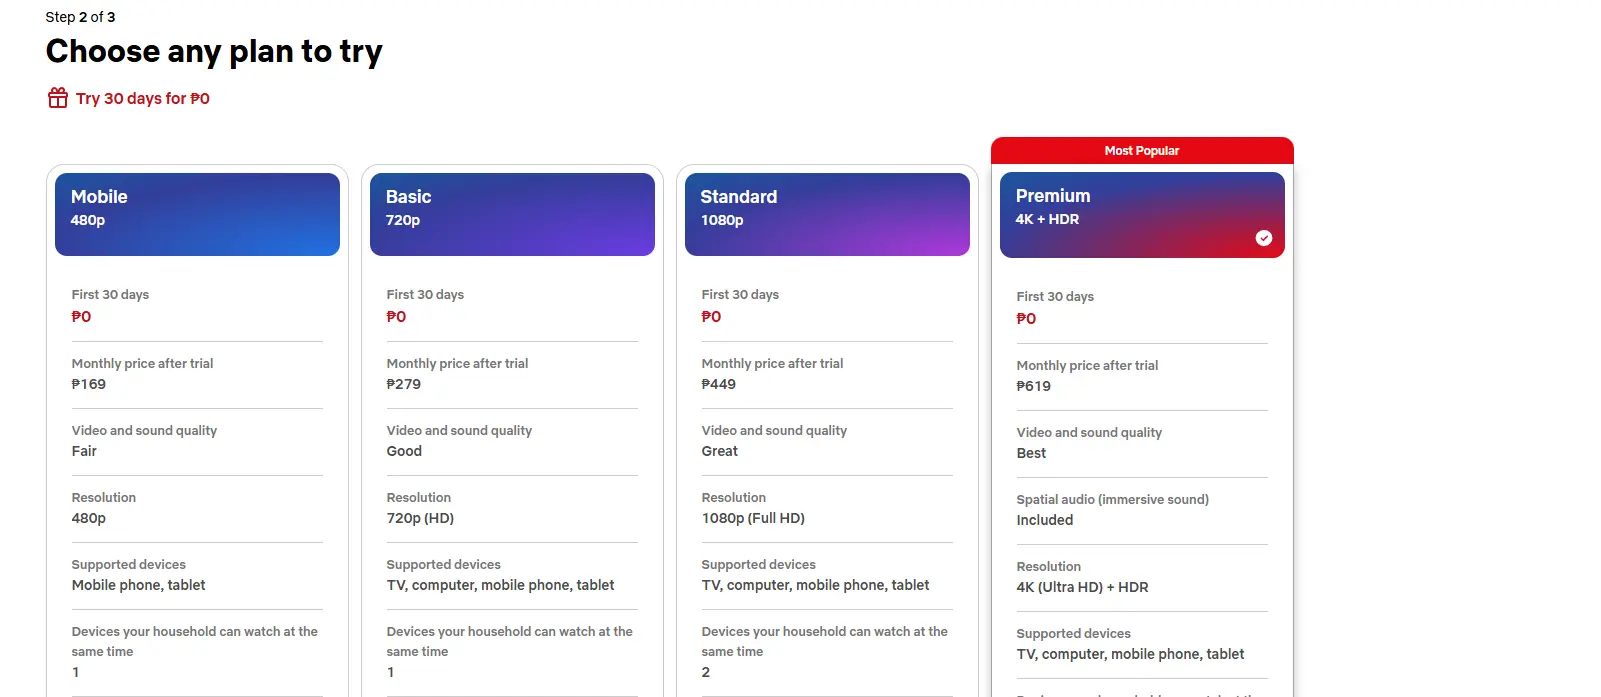Viewport: 1601px width, 697px height.
Task: Click the gift box icon beside trial offer
Action: 58,98
